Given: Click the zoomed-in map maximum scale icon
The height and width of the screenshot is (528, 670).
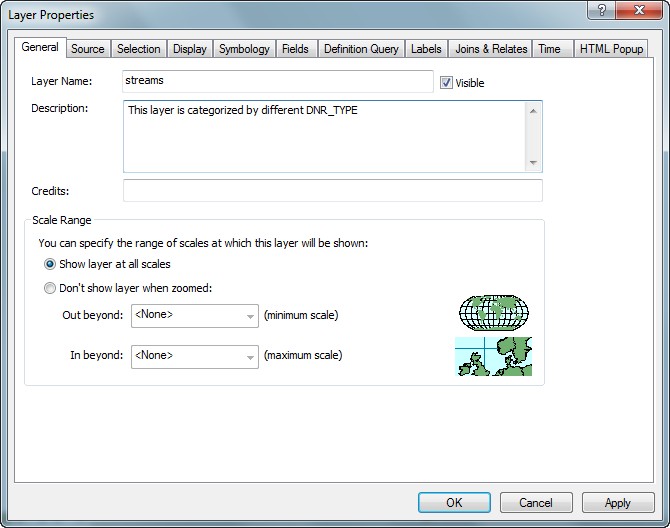Looking at the screenshot, I should [x=493, y=356].
